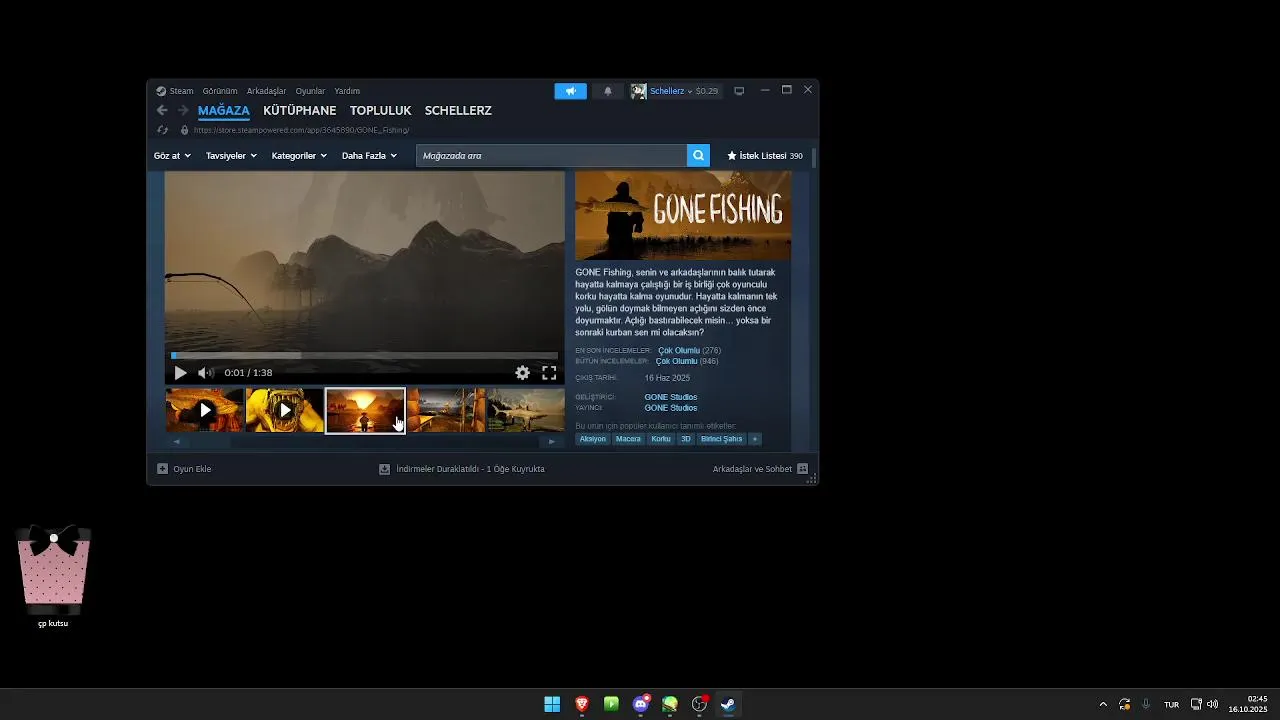Viewport: 1280px width, 720px height.
Task: Open the Arkadaşlar menu
Action: pos(266,91)
